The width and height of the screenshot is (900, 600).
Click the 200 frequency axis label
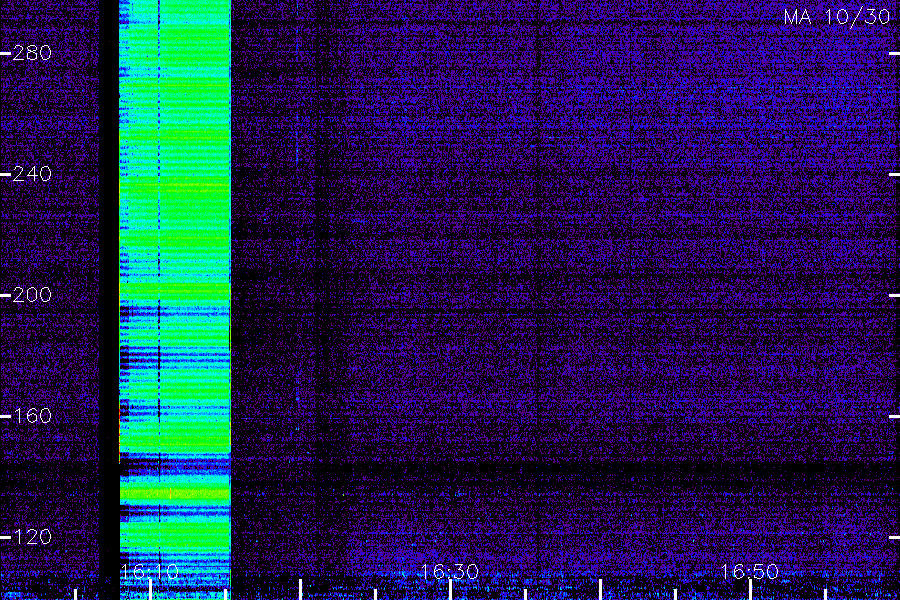click(x=32, y=295)
